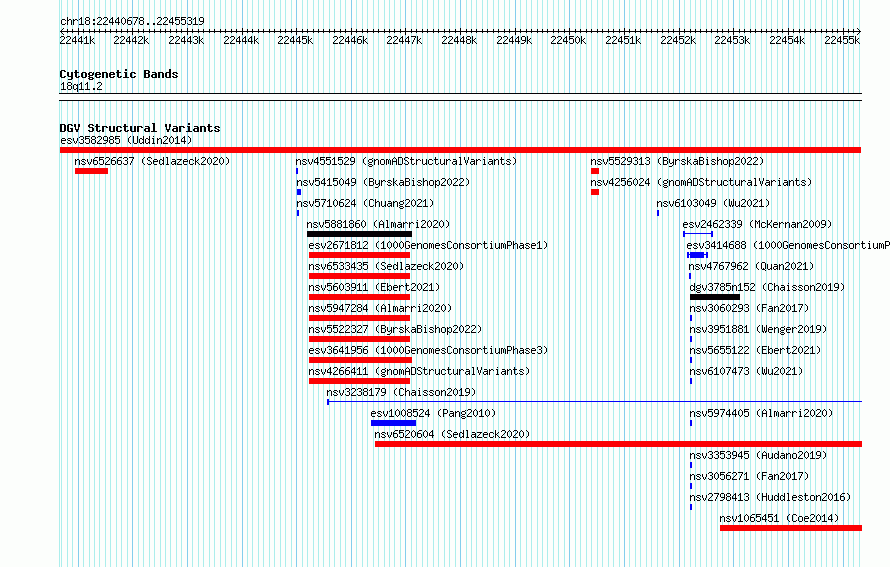The image size is (890, 567).
Task: Click nsv5655122 (Ebert2021) variant label
Action: (x=755, y=350)
